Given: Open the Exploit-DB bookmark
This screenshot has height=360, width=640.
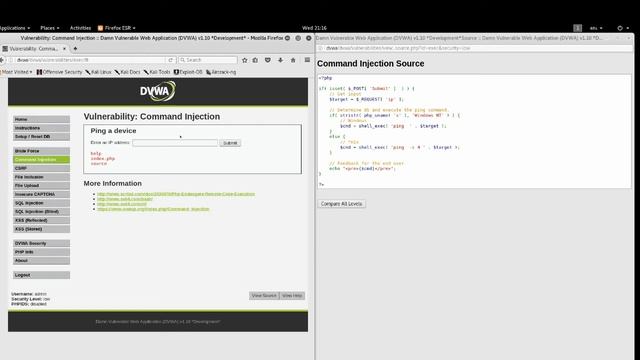Looking at the screenshot, I should [x=188, y=72].
